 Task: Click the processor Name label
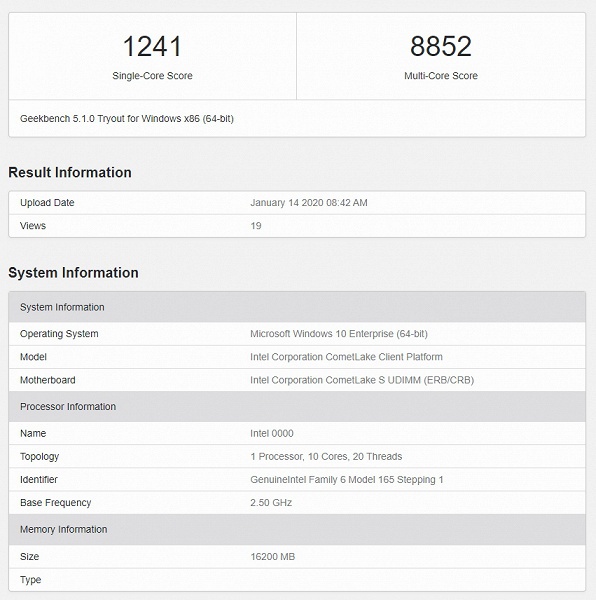33,433
